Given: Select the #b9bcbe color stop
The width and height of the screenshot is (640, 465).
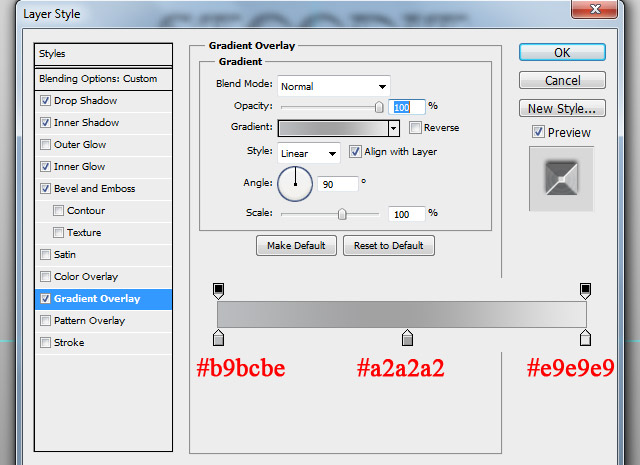Looking at the screenshot, I should click(x=218, y=338).
